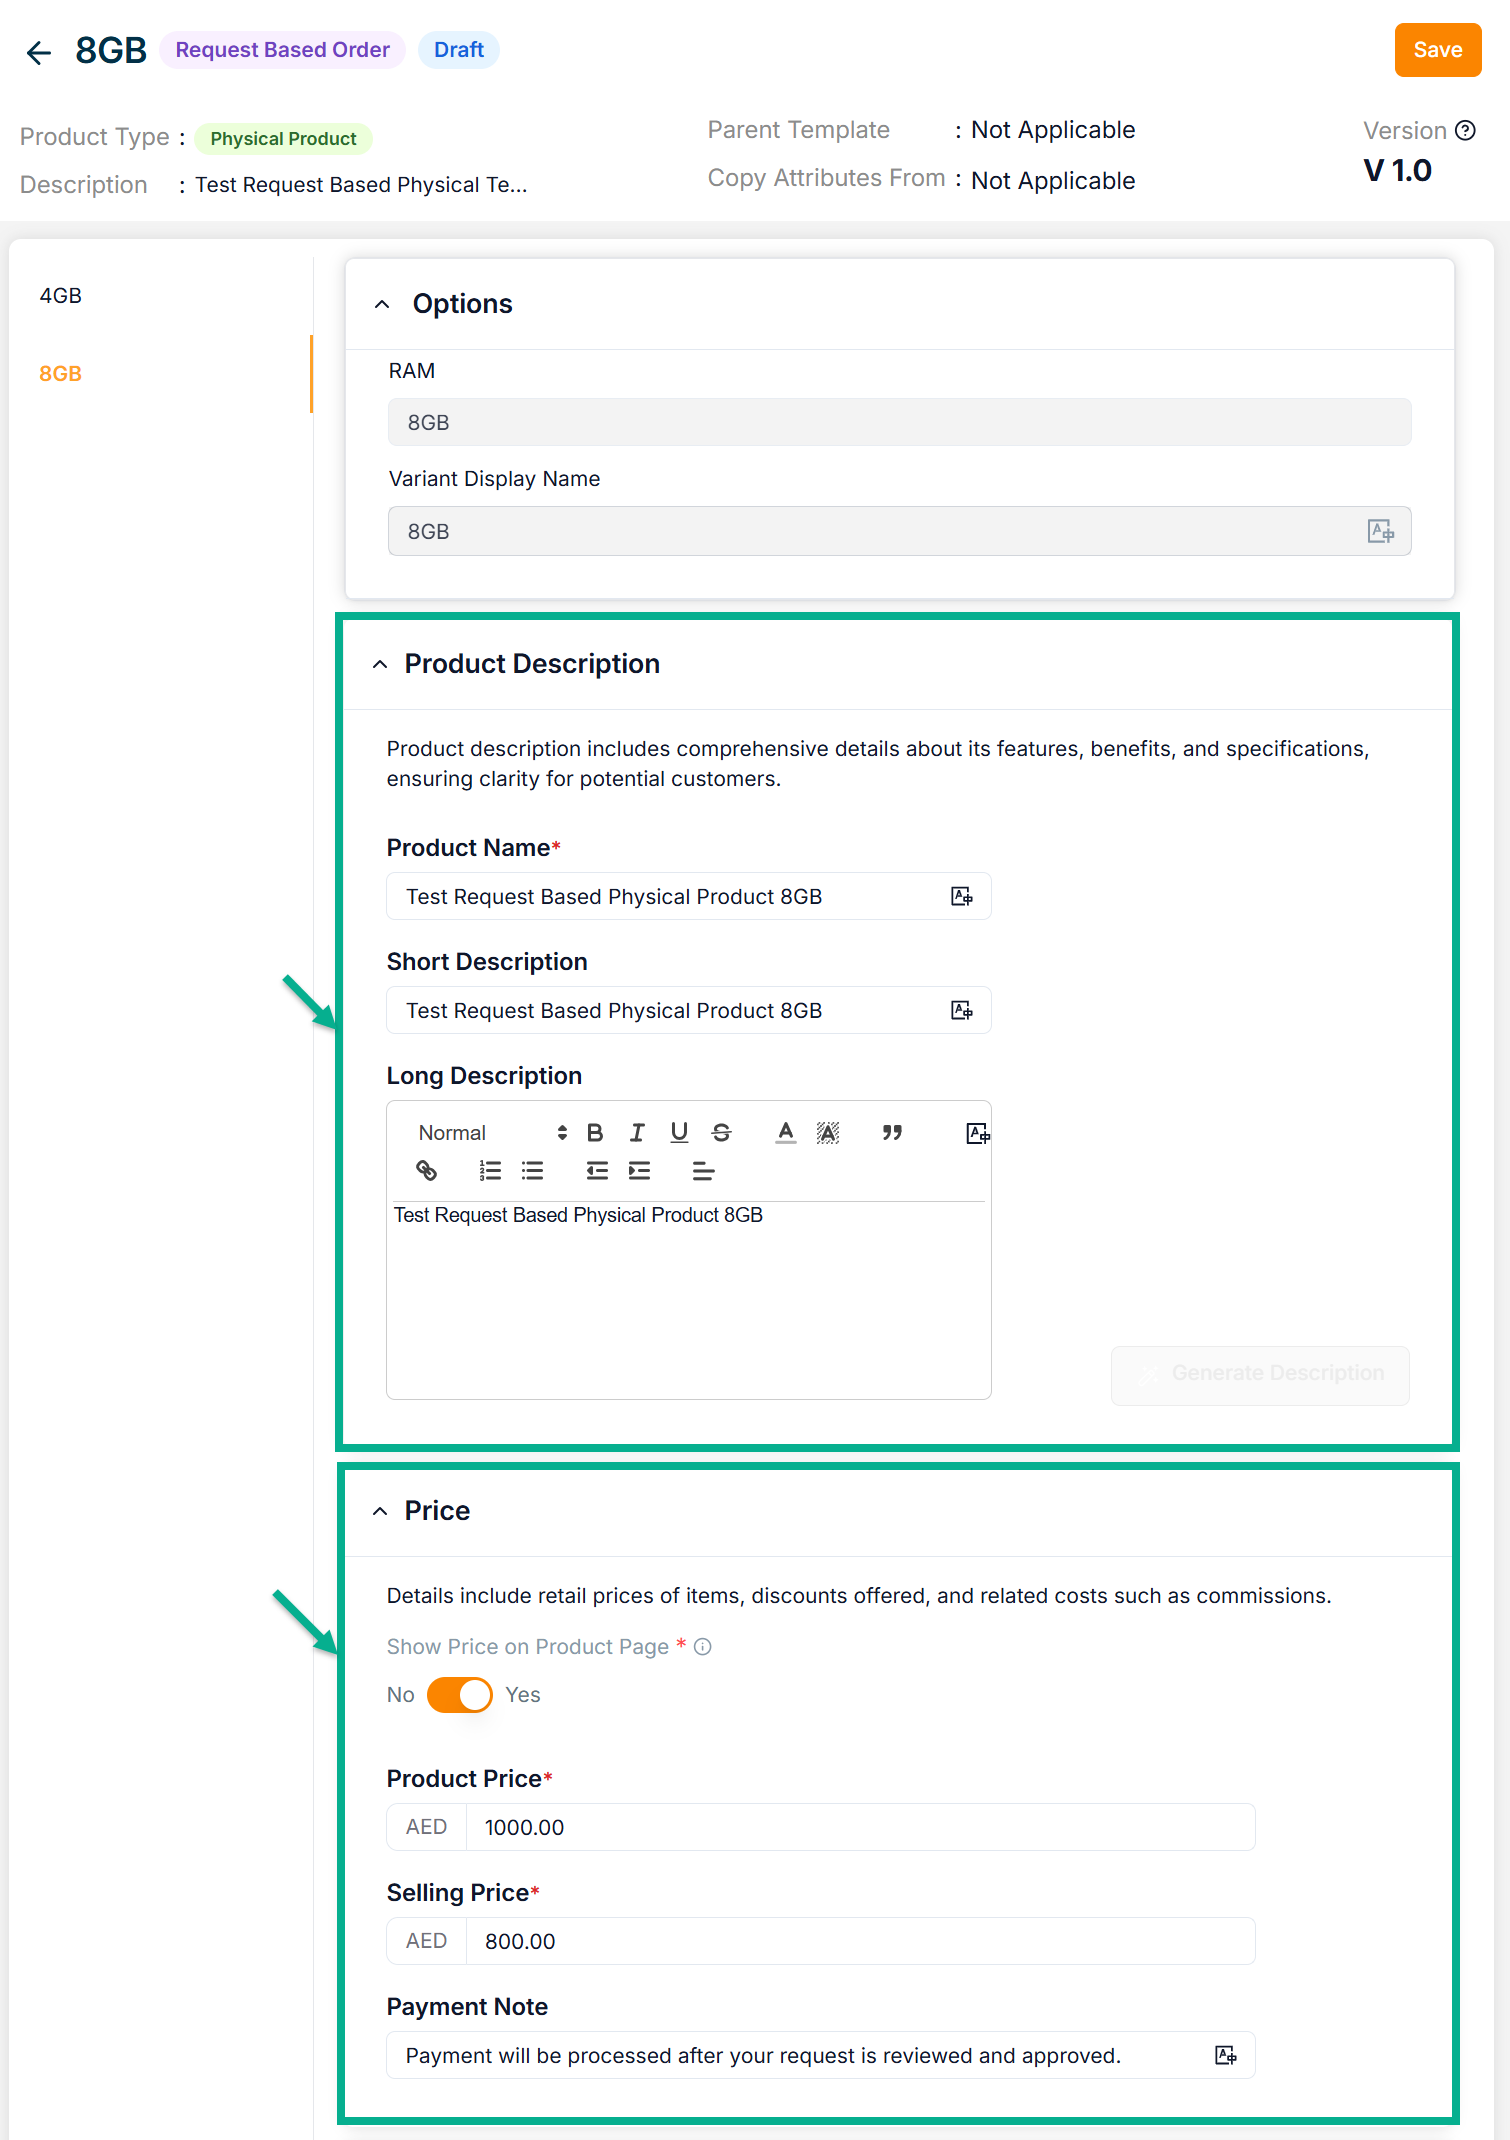Click the translate icon in Product Name field

(961, 896)
